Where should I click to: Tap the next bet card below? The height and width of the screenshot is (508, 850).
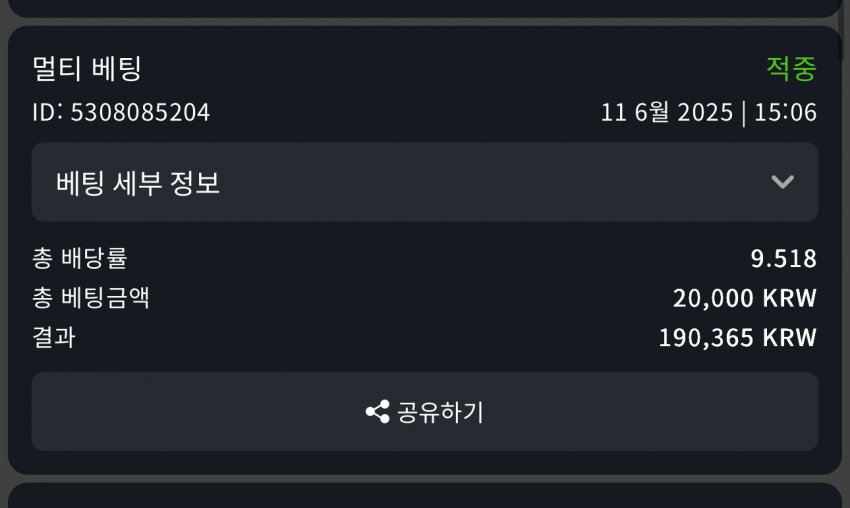tap(424, 496)
